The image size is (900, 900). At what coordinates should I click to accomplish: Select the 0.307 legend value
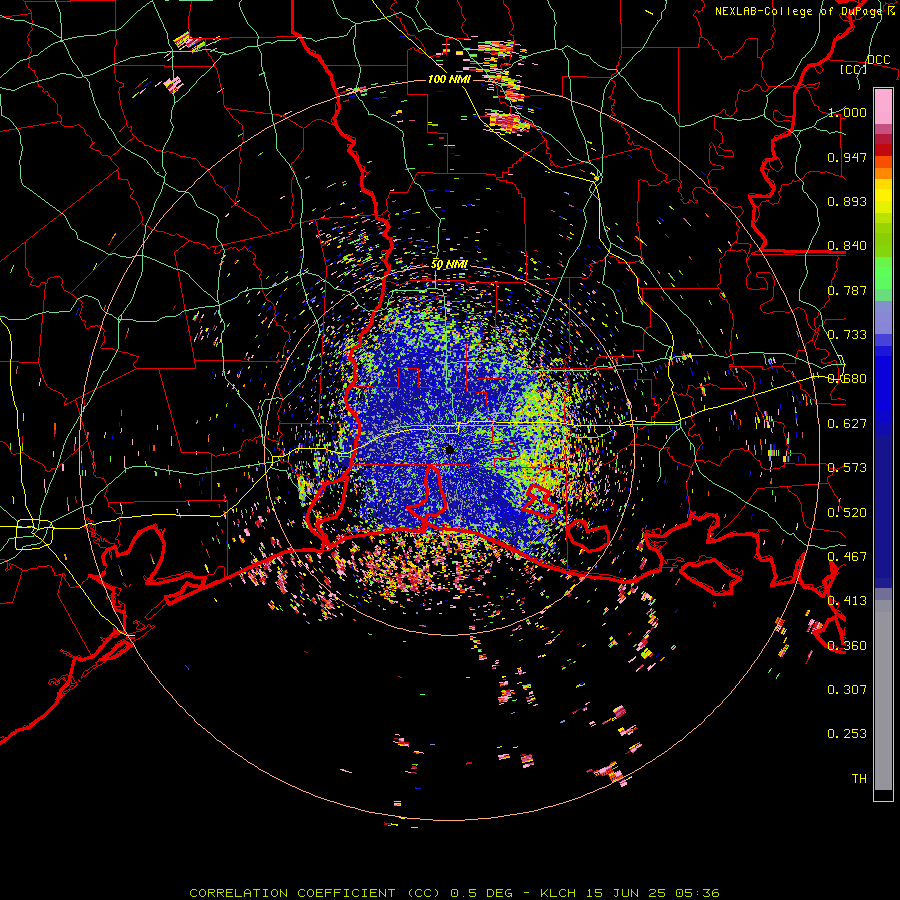click(x=847, y=690)
